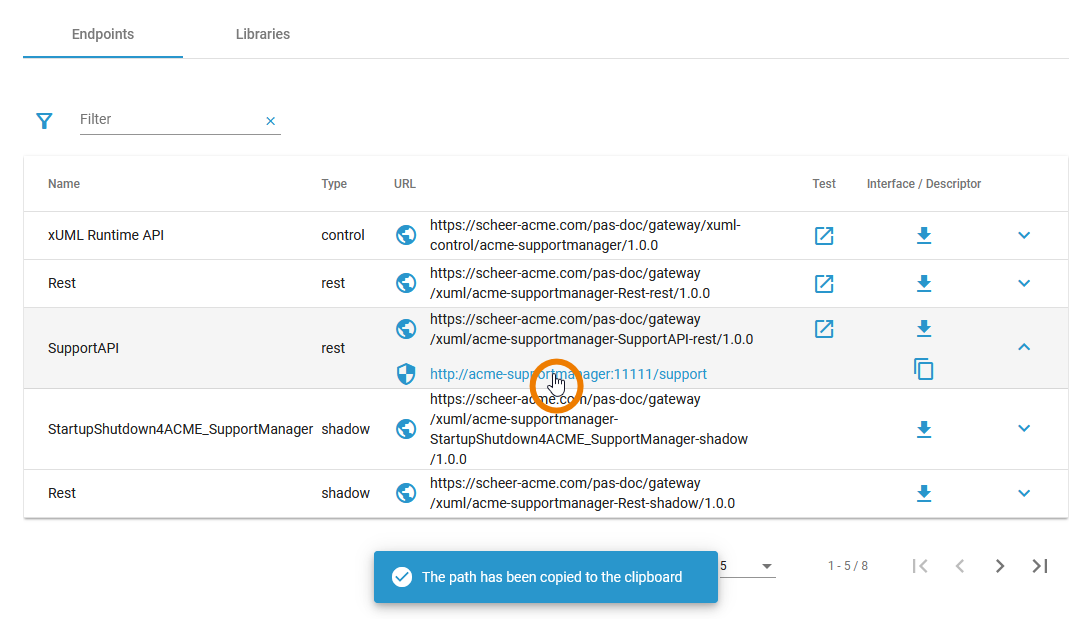Click the acme-supportmanager-SupportAPI-rest/1.0.0 URL text
The image size is (1083, 619).
tap(591, 329)
